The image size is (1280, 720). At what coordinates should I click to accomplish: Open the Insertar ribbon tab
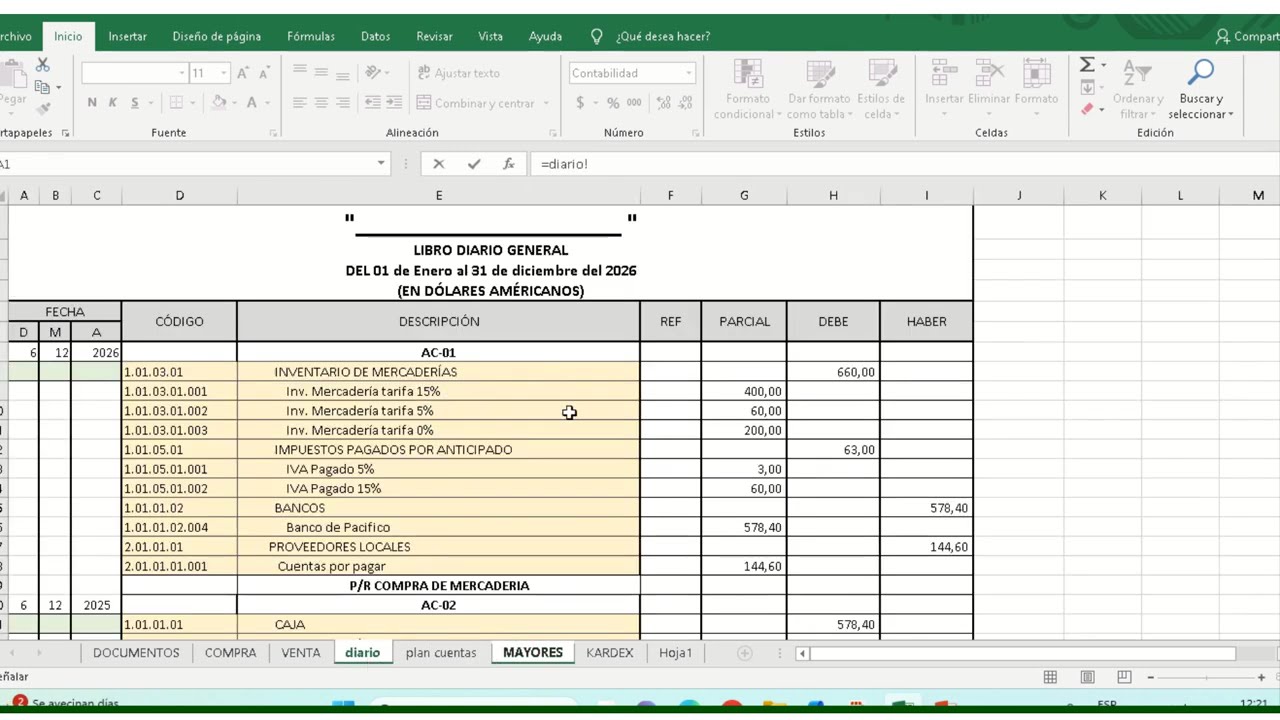127,36
